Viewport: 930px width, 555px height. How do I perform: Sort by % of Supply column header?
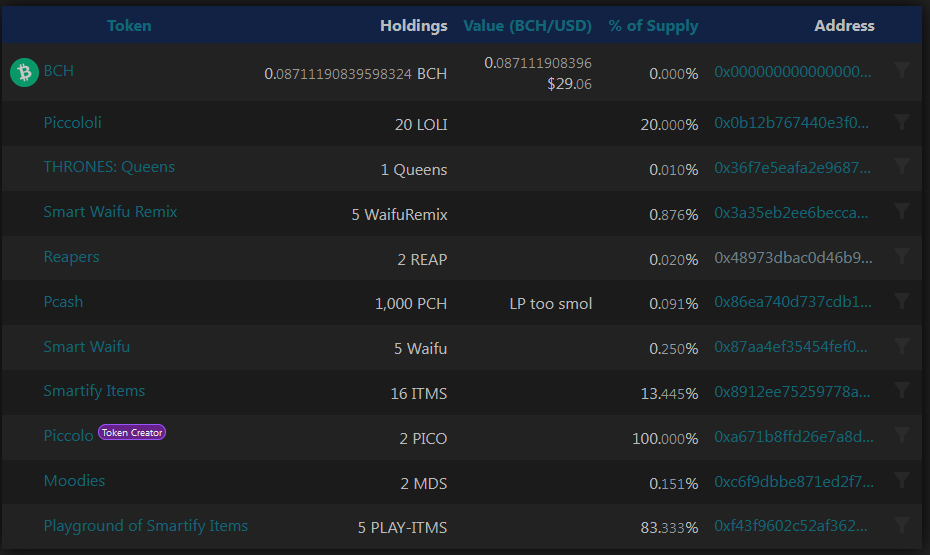coord(653,25)
